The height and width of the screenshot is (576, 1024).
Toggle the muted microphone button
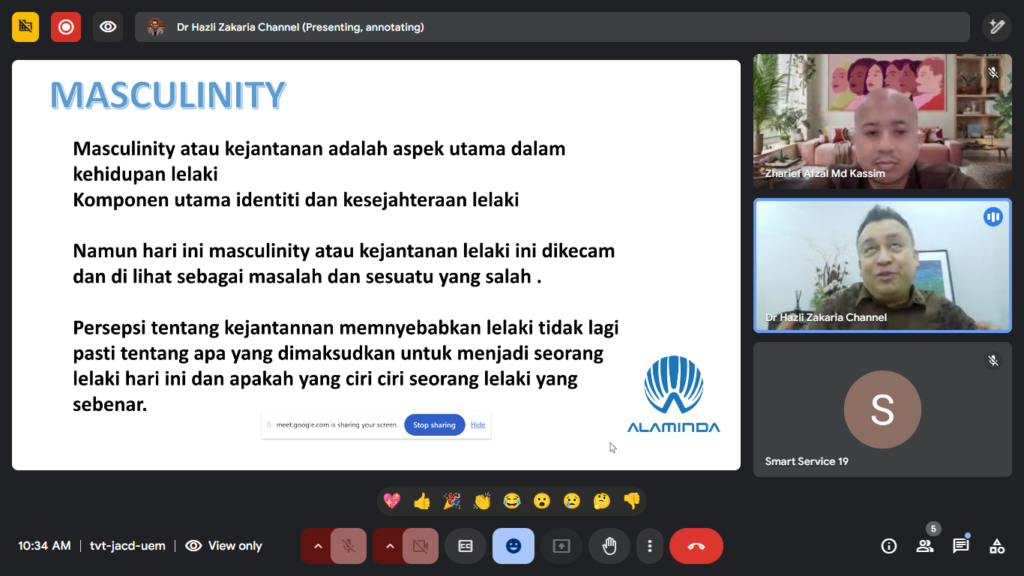coord(349,546)
